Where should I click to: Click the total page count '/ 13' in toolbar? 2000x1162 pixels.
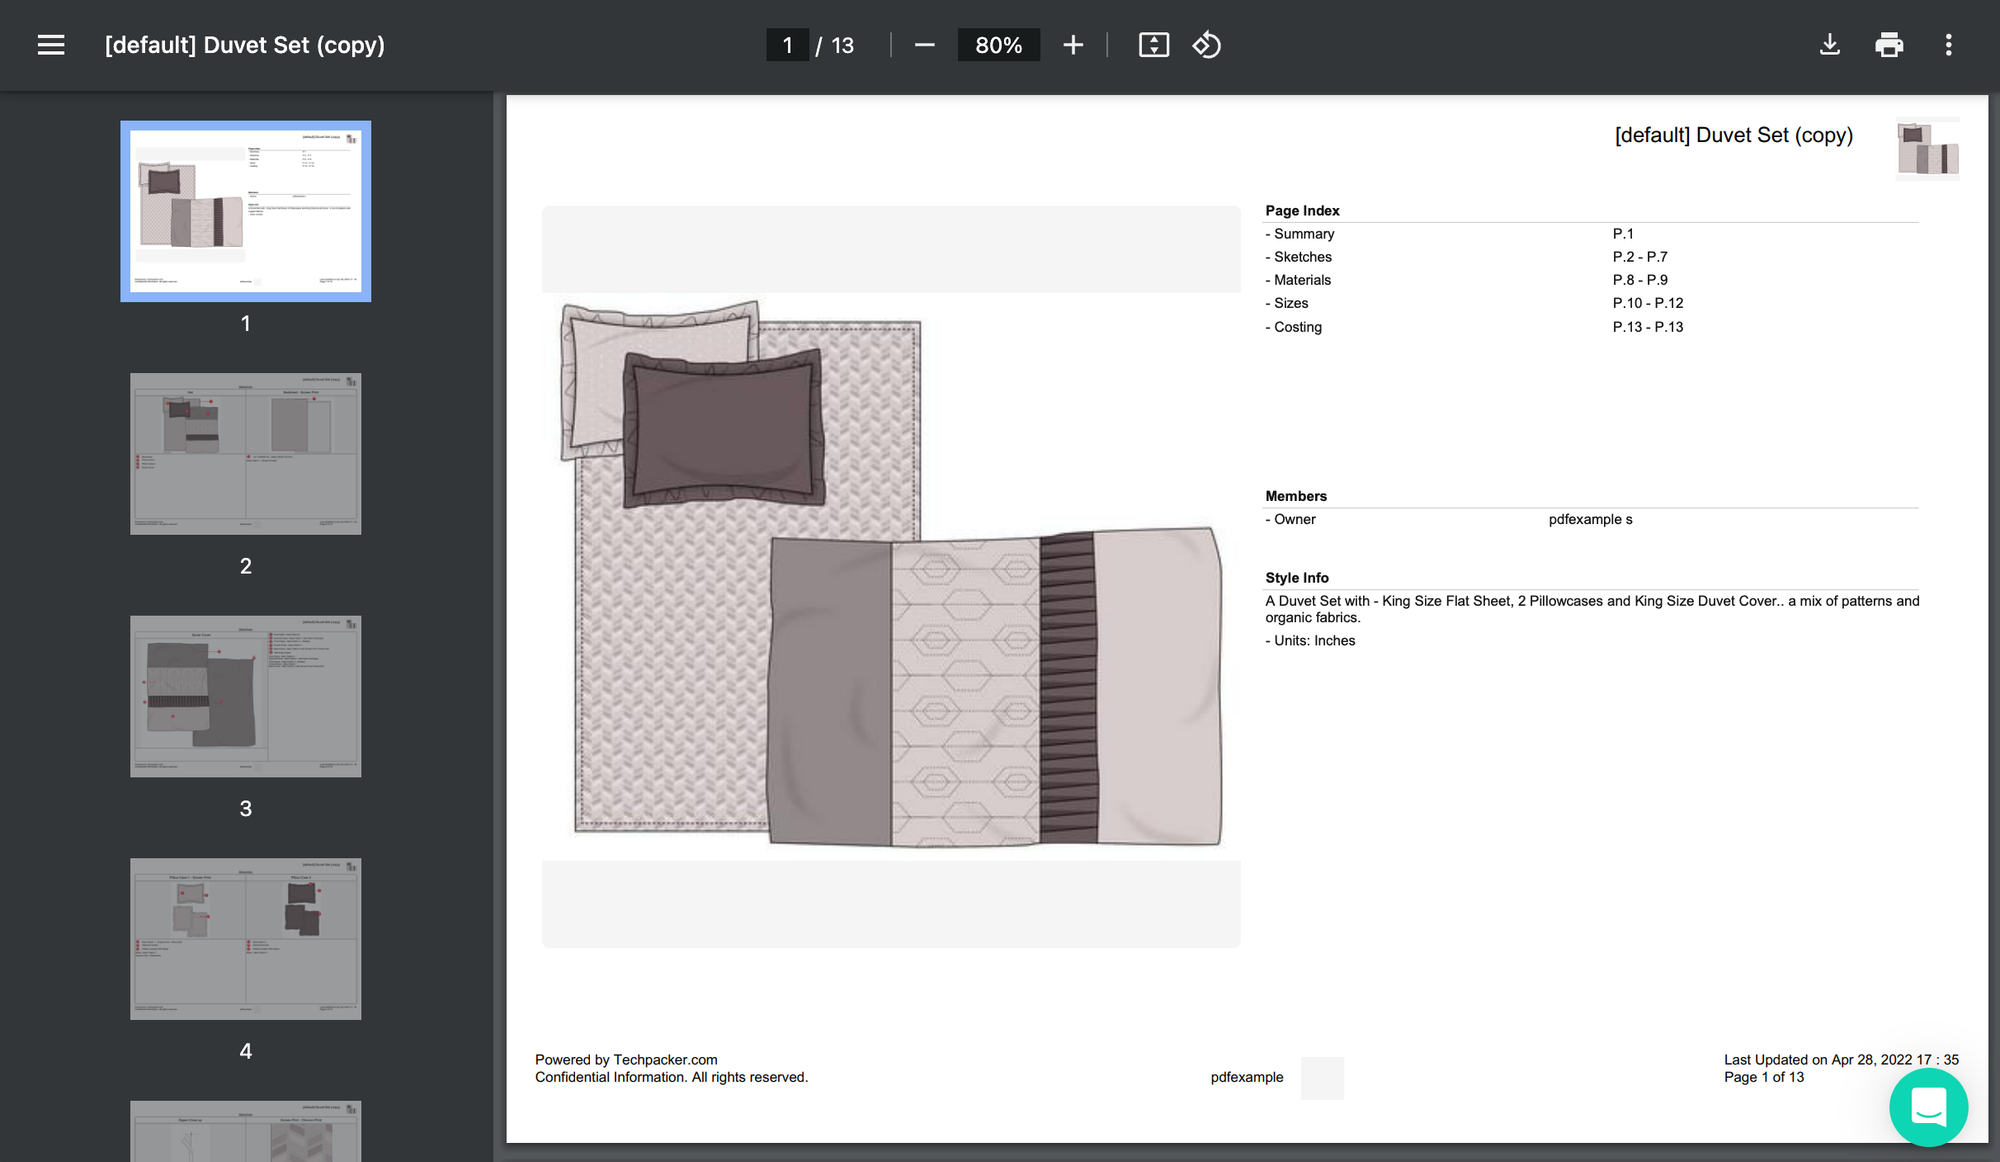tap(835, 45)
